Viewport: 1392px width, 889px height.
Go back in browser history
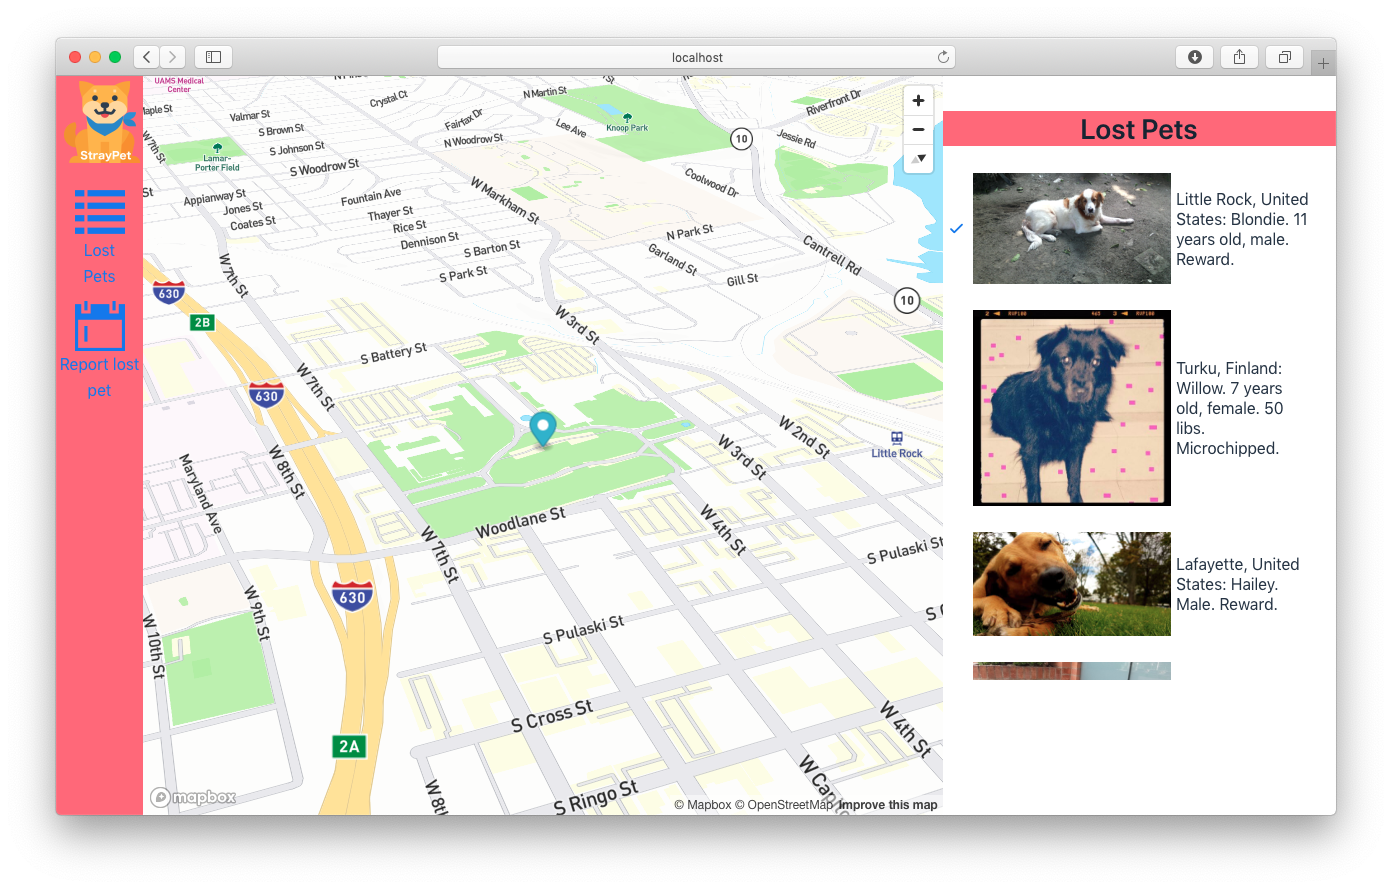[147, 57]
